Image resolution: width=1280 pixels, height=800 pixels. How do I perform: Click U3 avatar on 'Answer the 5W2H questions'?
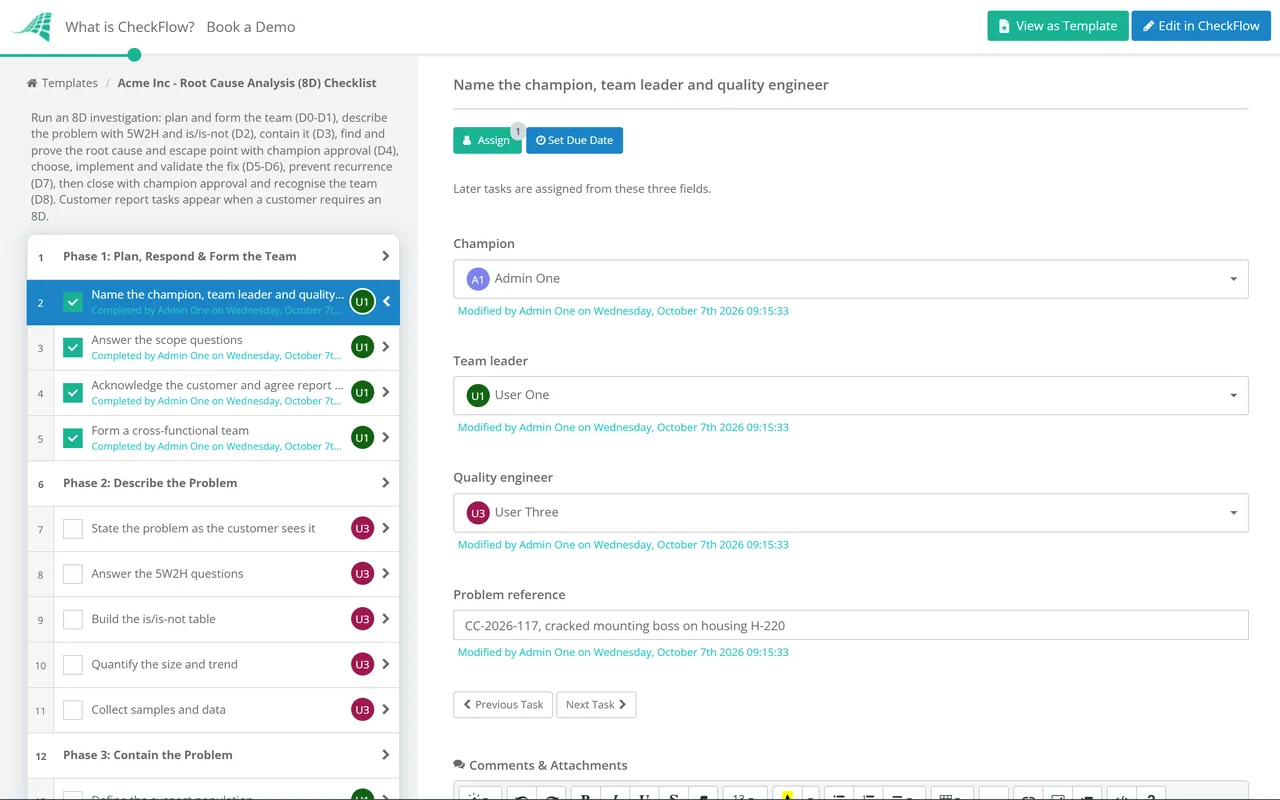[362, 574]
